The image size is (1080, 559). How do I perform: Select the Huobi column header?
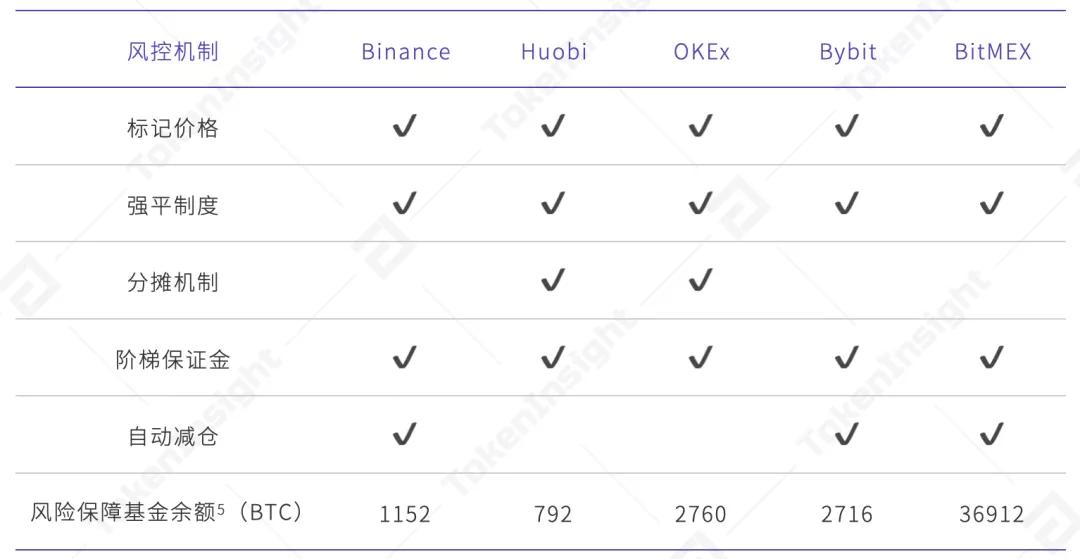[553, 52]
